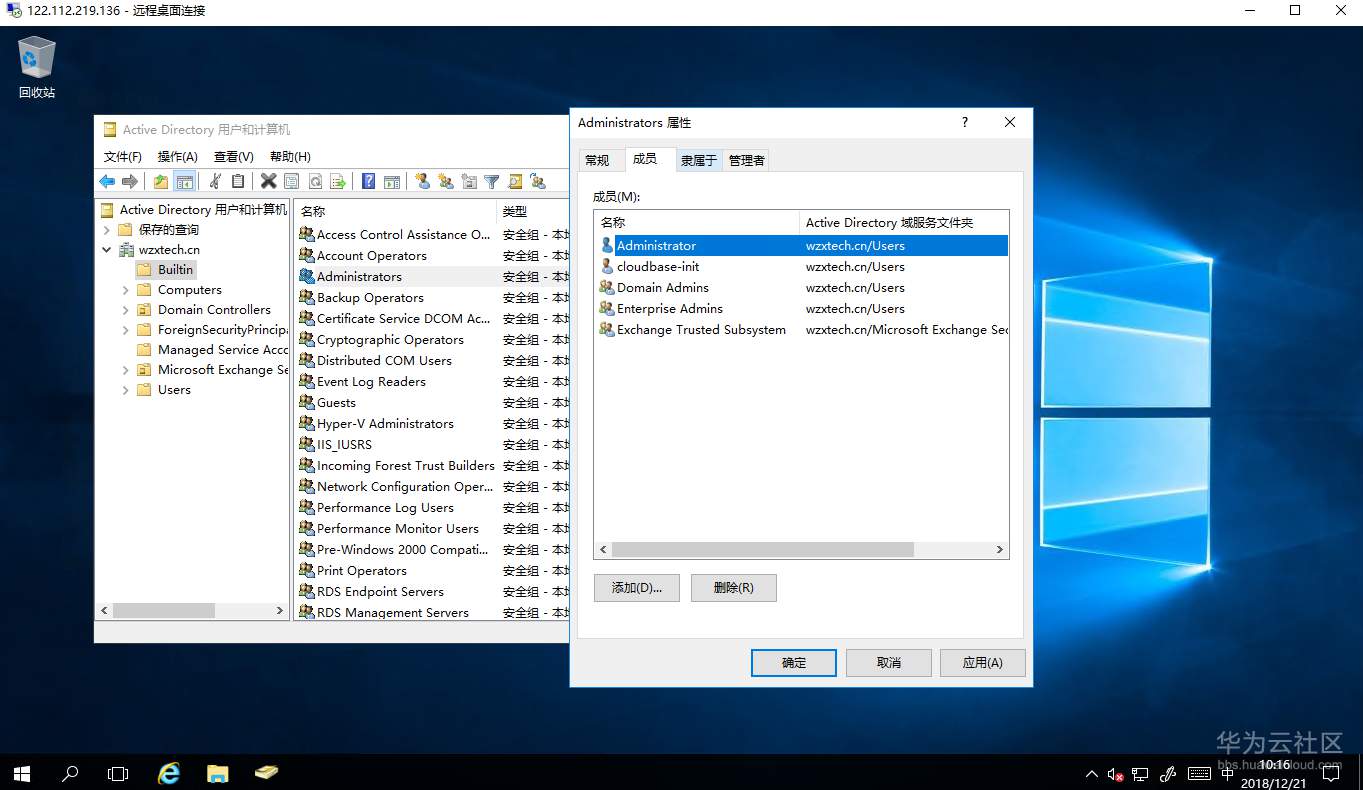The image size is (1363, 790).
Task: Expand the Microsoft Exchange tree node
Action: tap(126, 370)
